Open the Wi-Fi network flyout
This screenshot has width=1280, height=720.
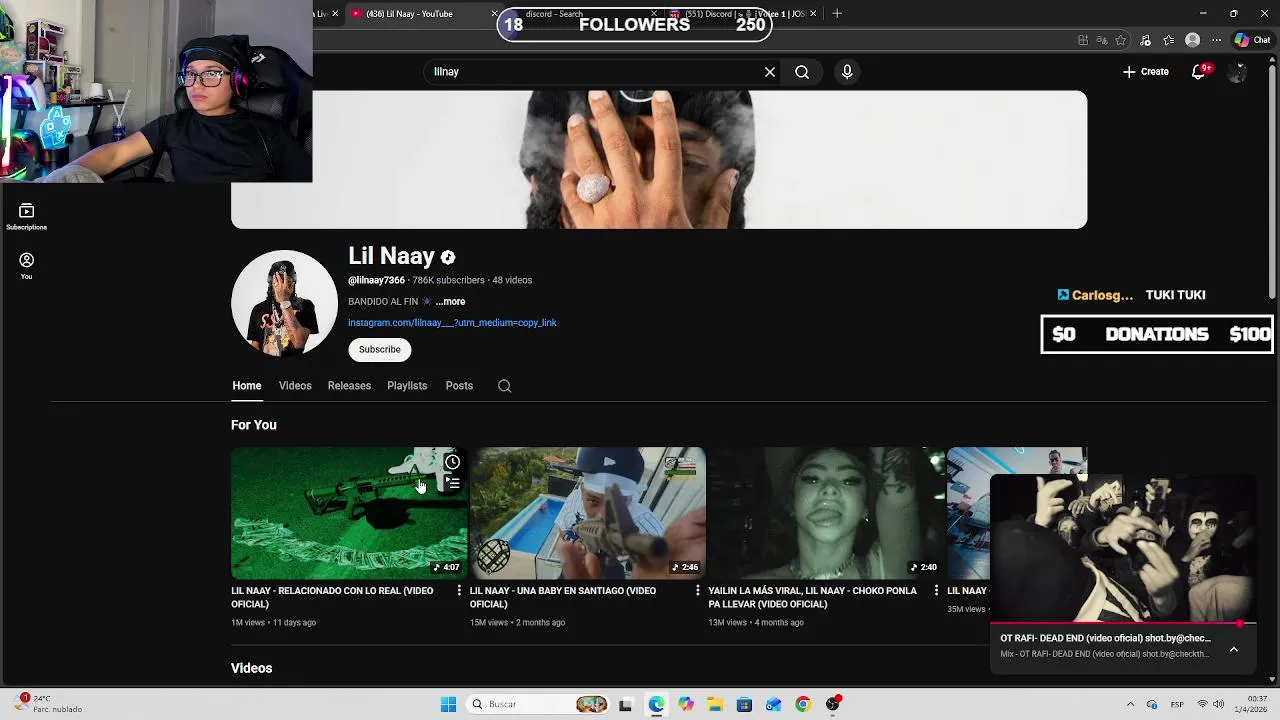click(1202, 704)
